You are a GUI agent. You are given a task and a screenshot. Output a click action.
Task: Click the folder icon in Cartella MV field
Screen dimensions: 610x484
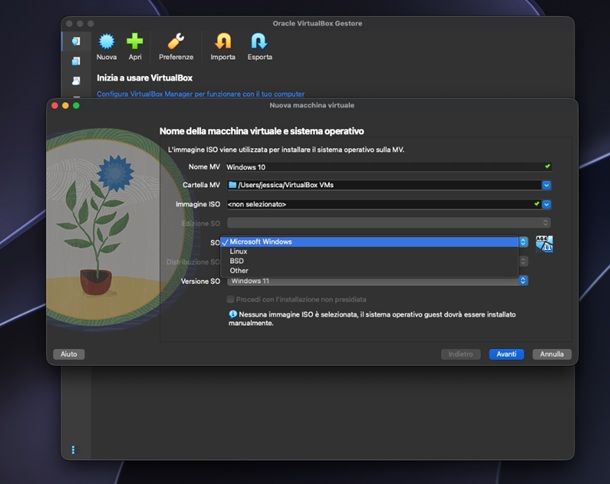pos(232,185)
